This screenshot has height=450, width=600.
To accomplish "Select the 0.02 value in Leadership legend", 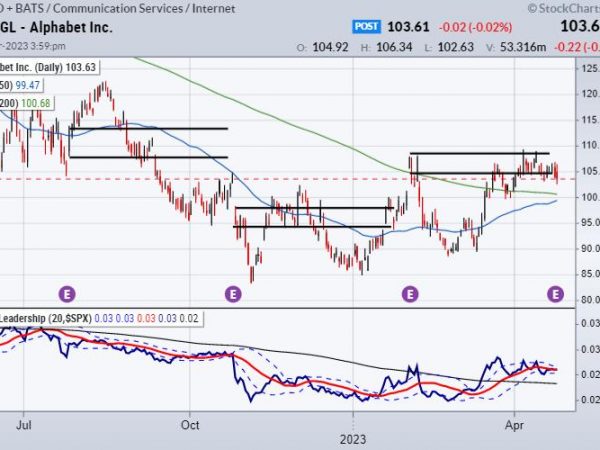I will pyautogui.click(x=189, y=318).
